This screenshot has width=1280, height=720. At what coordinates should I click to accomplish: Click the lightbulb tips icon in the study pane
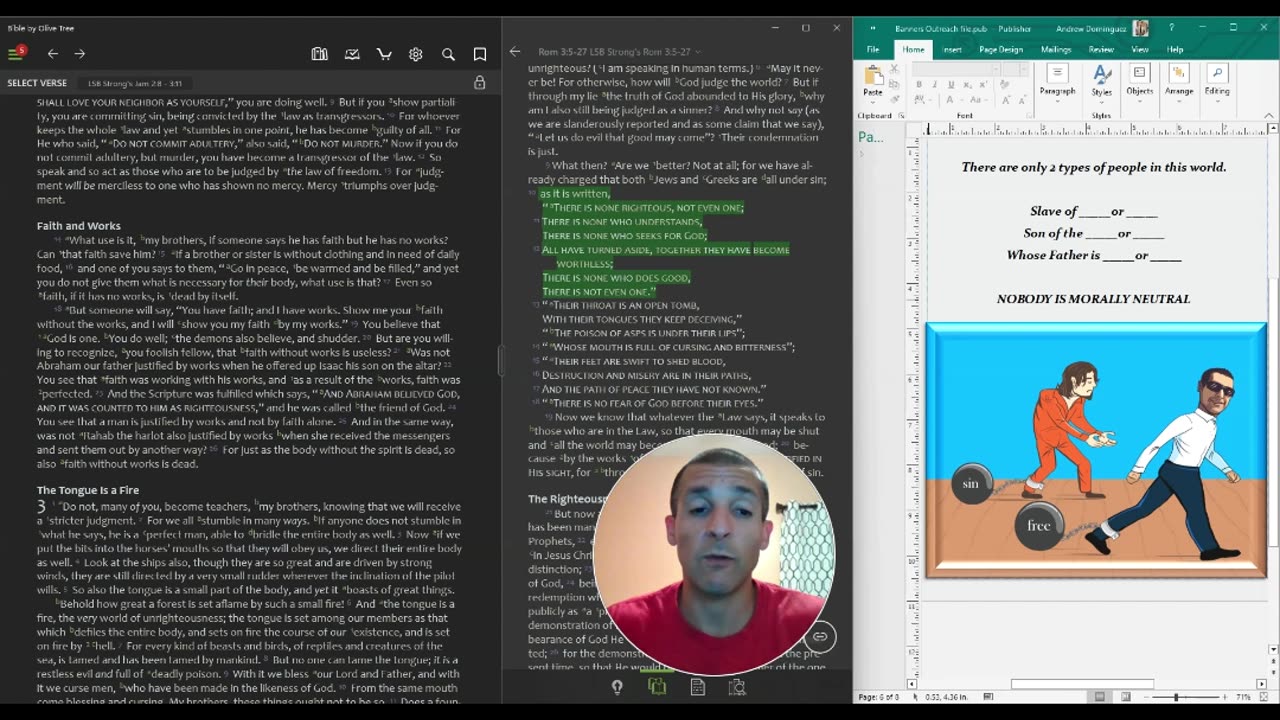(x=617, y=687)
